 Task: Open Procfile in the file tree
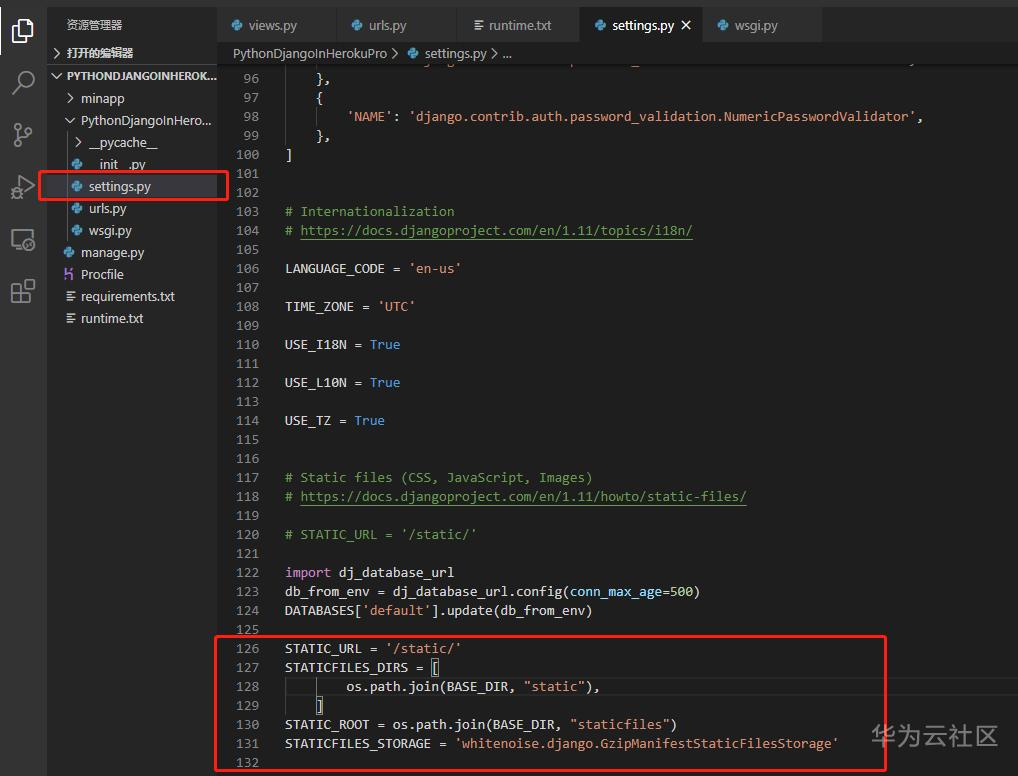(x=132, y=275)
